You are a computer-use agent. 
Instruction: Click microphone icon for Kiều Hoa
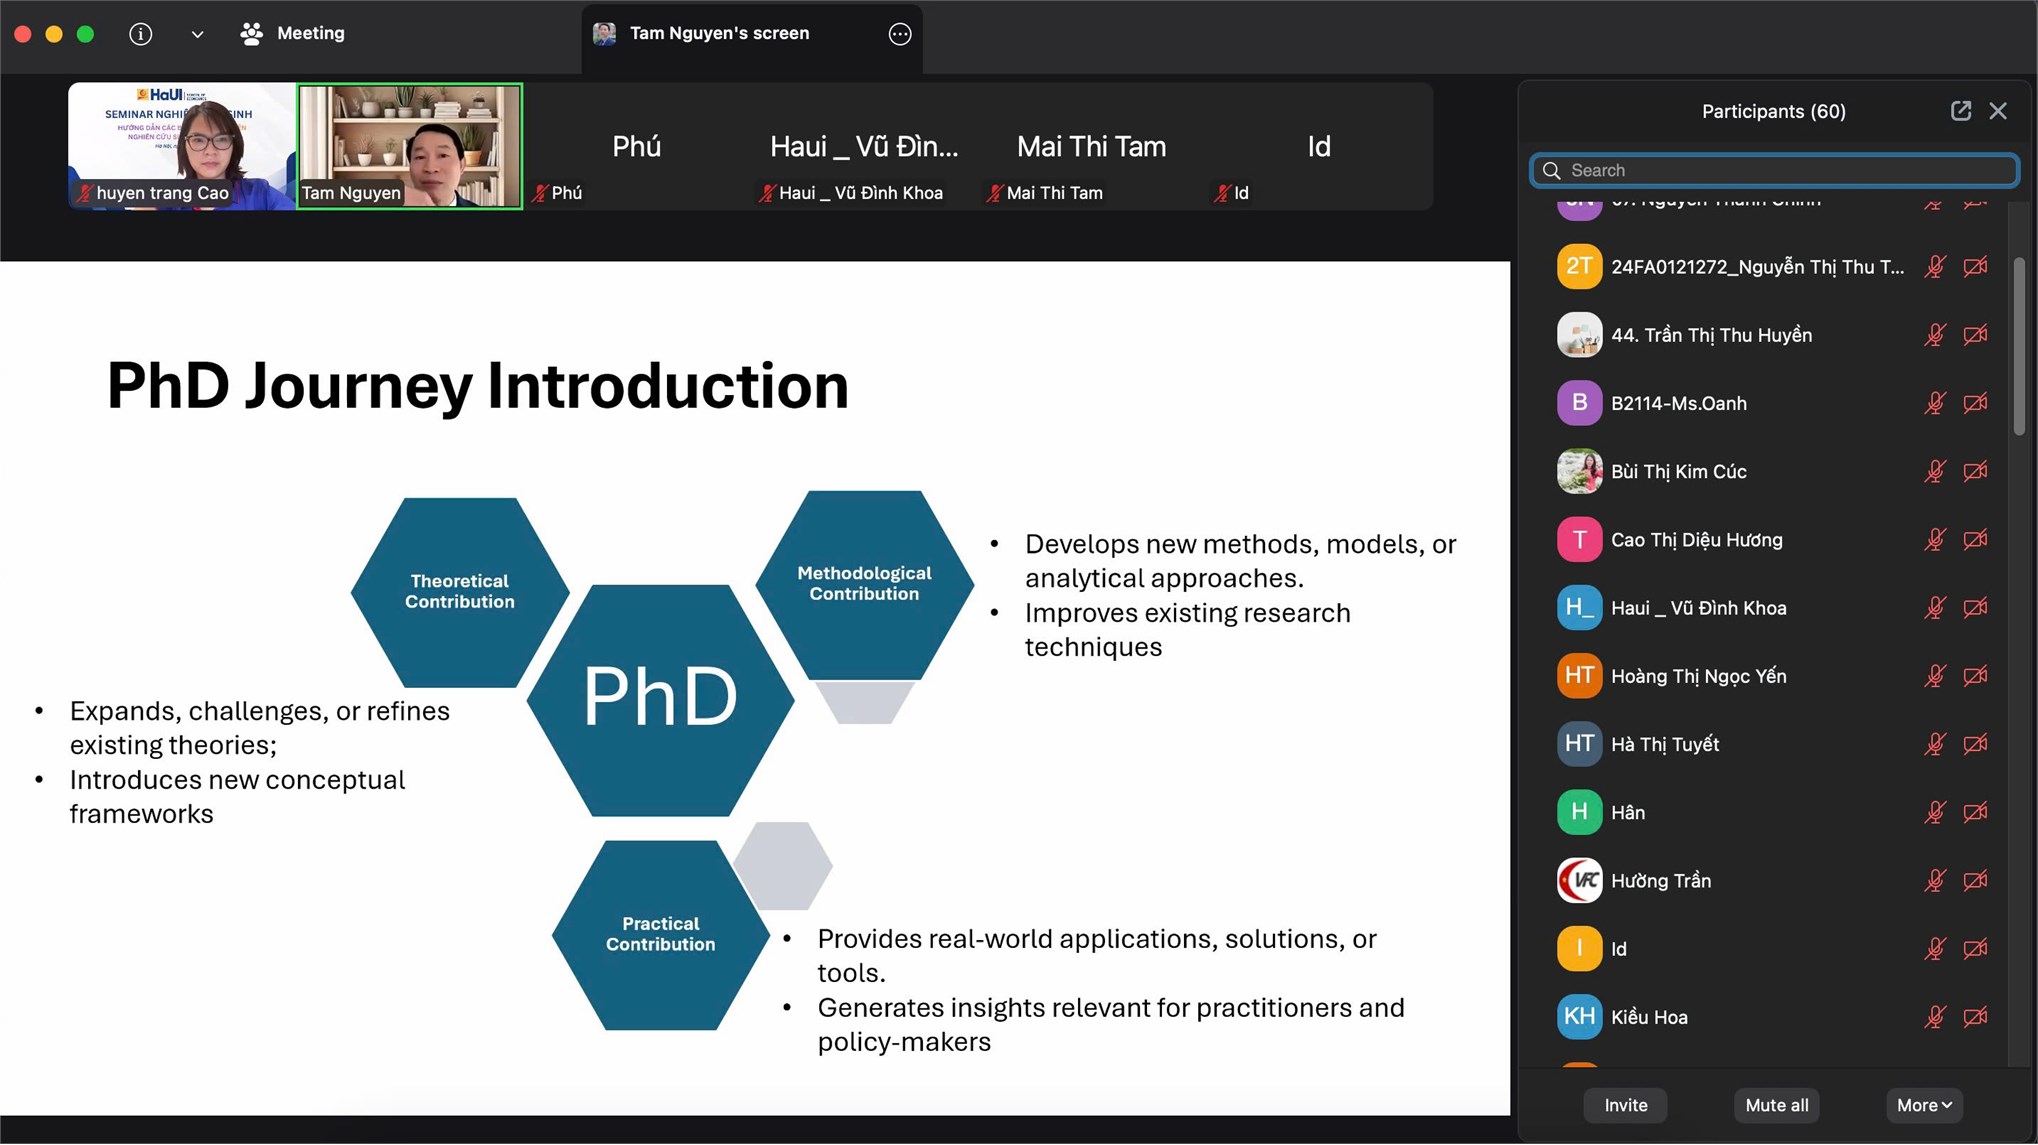click(x=1935, y=1018)
